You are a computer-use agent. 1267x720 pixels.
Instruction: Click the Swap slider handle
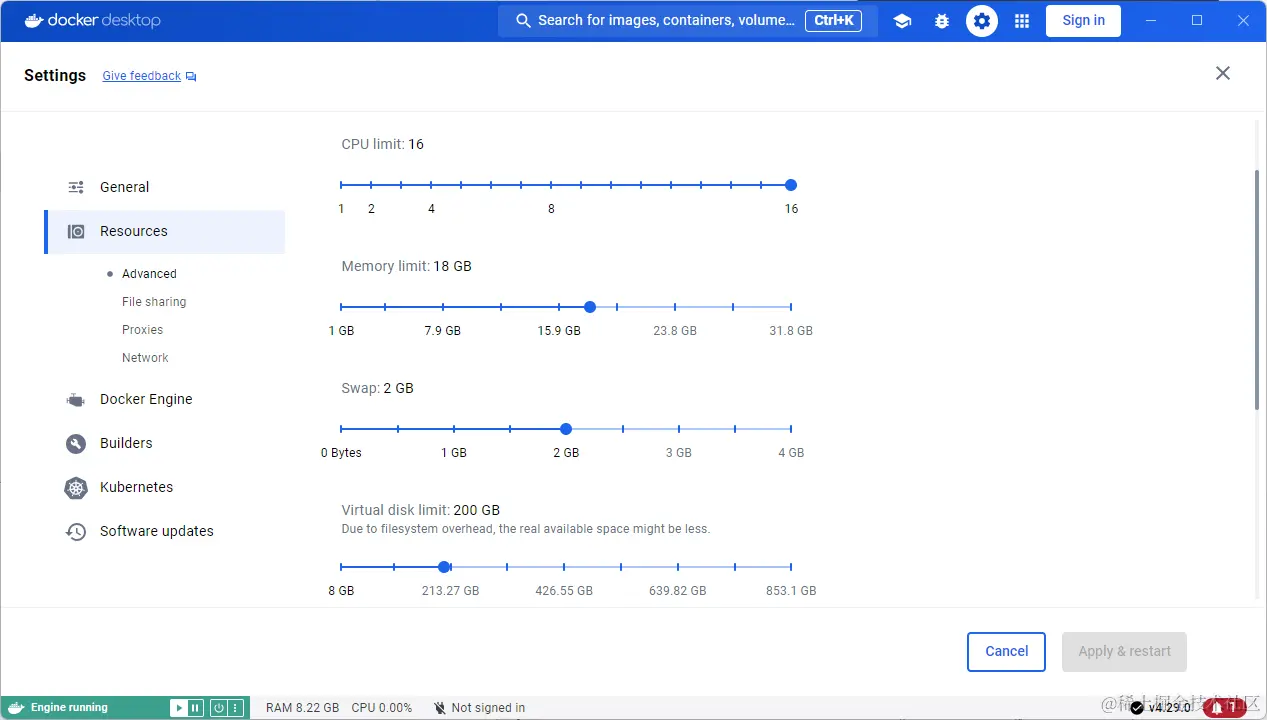(x=566, y=429)
